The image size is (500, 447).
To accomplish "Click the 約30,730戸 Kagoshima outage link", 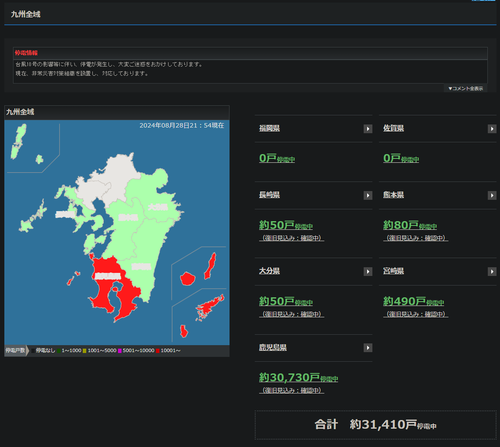I will pyautogui.click(x=298, y=378).
